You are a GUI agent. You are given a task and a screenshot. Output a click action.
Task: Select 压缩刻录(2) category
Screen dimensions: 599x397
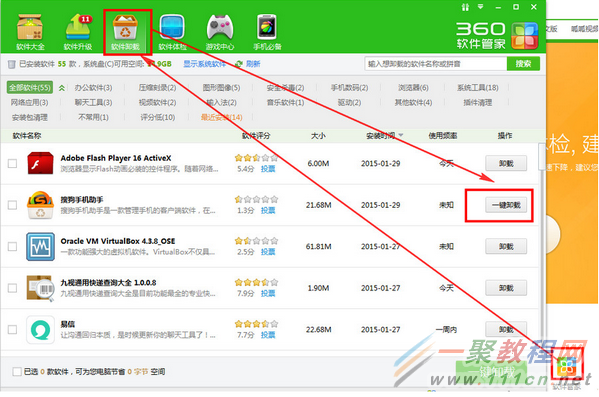coord(157,88)
